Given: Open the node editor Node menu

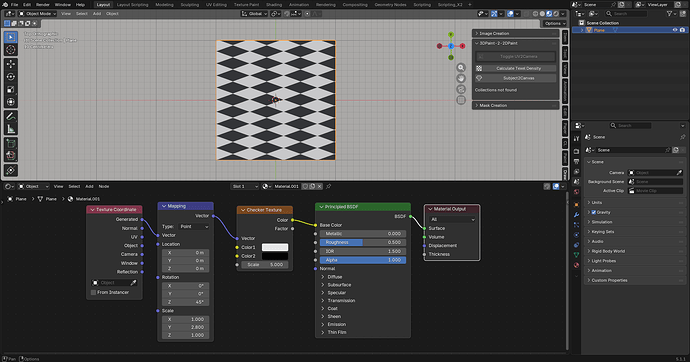Looking at the screenshot, I should click(104, 186).
